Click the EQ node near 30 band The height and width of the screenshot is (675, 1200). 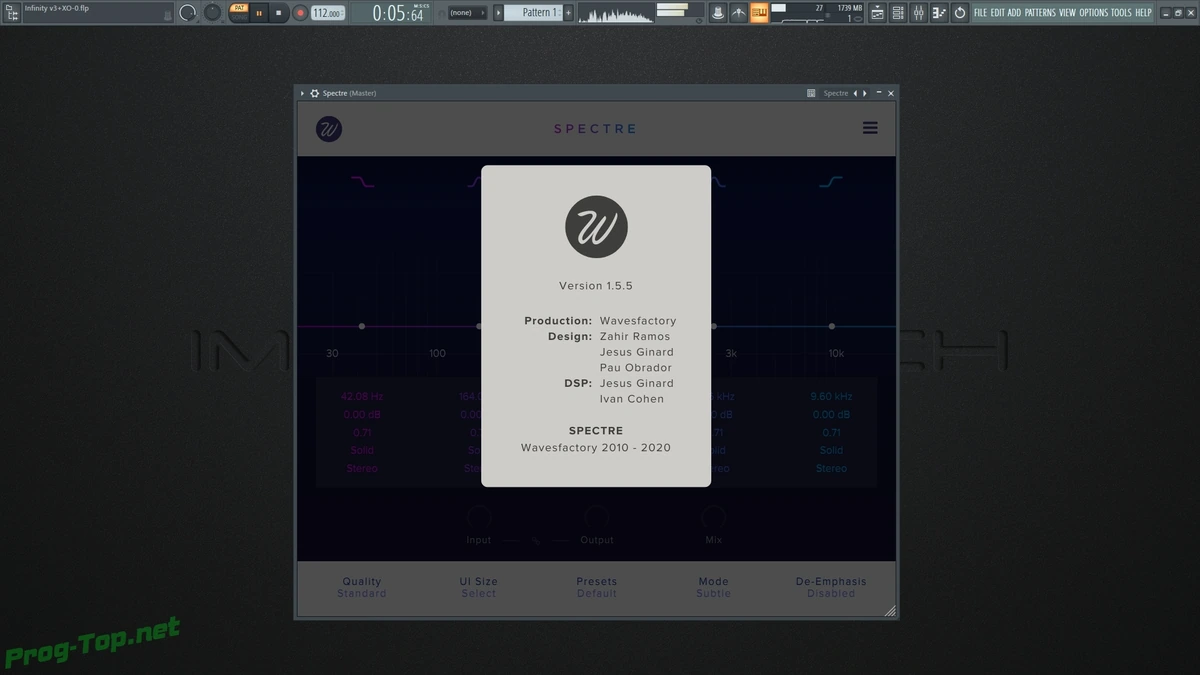click(362, 326)
